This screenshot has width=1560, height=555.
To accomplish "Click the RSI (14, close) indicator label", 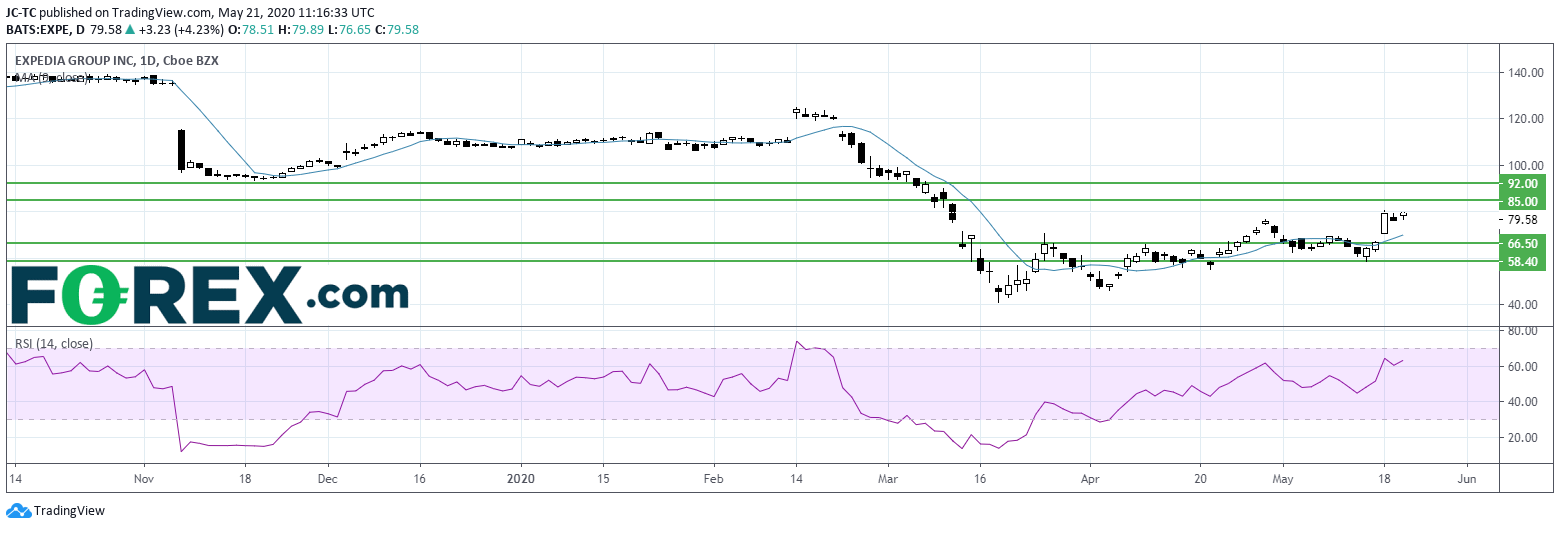I will 53,344.
